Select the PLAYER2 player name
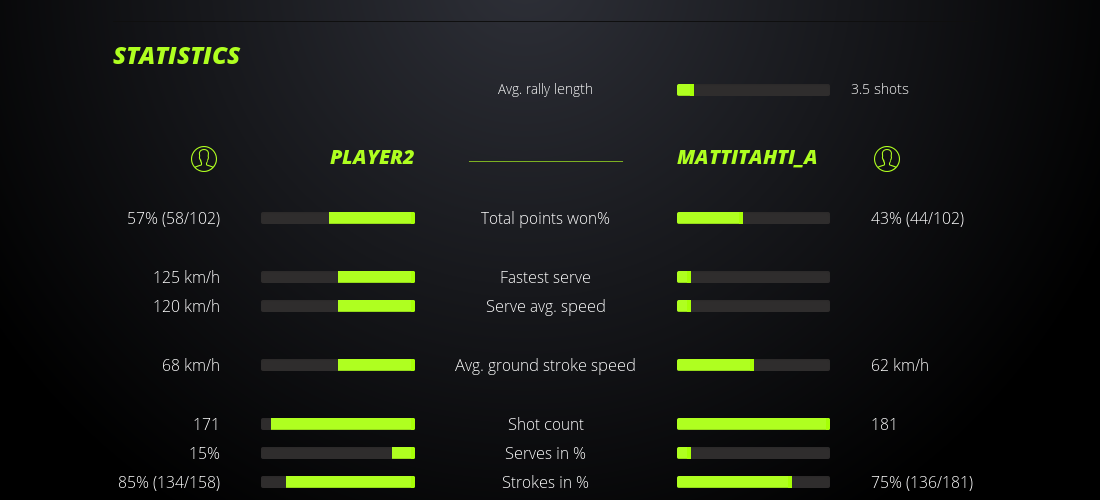This screenshot has width=1100, height=500. coord(372,157)
